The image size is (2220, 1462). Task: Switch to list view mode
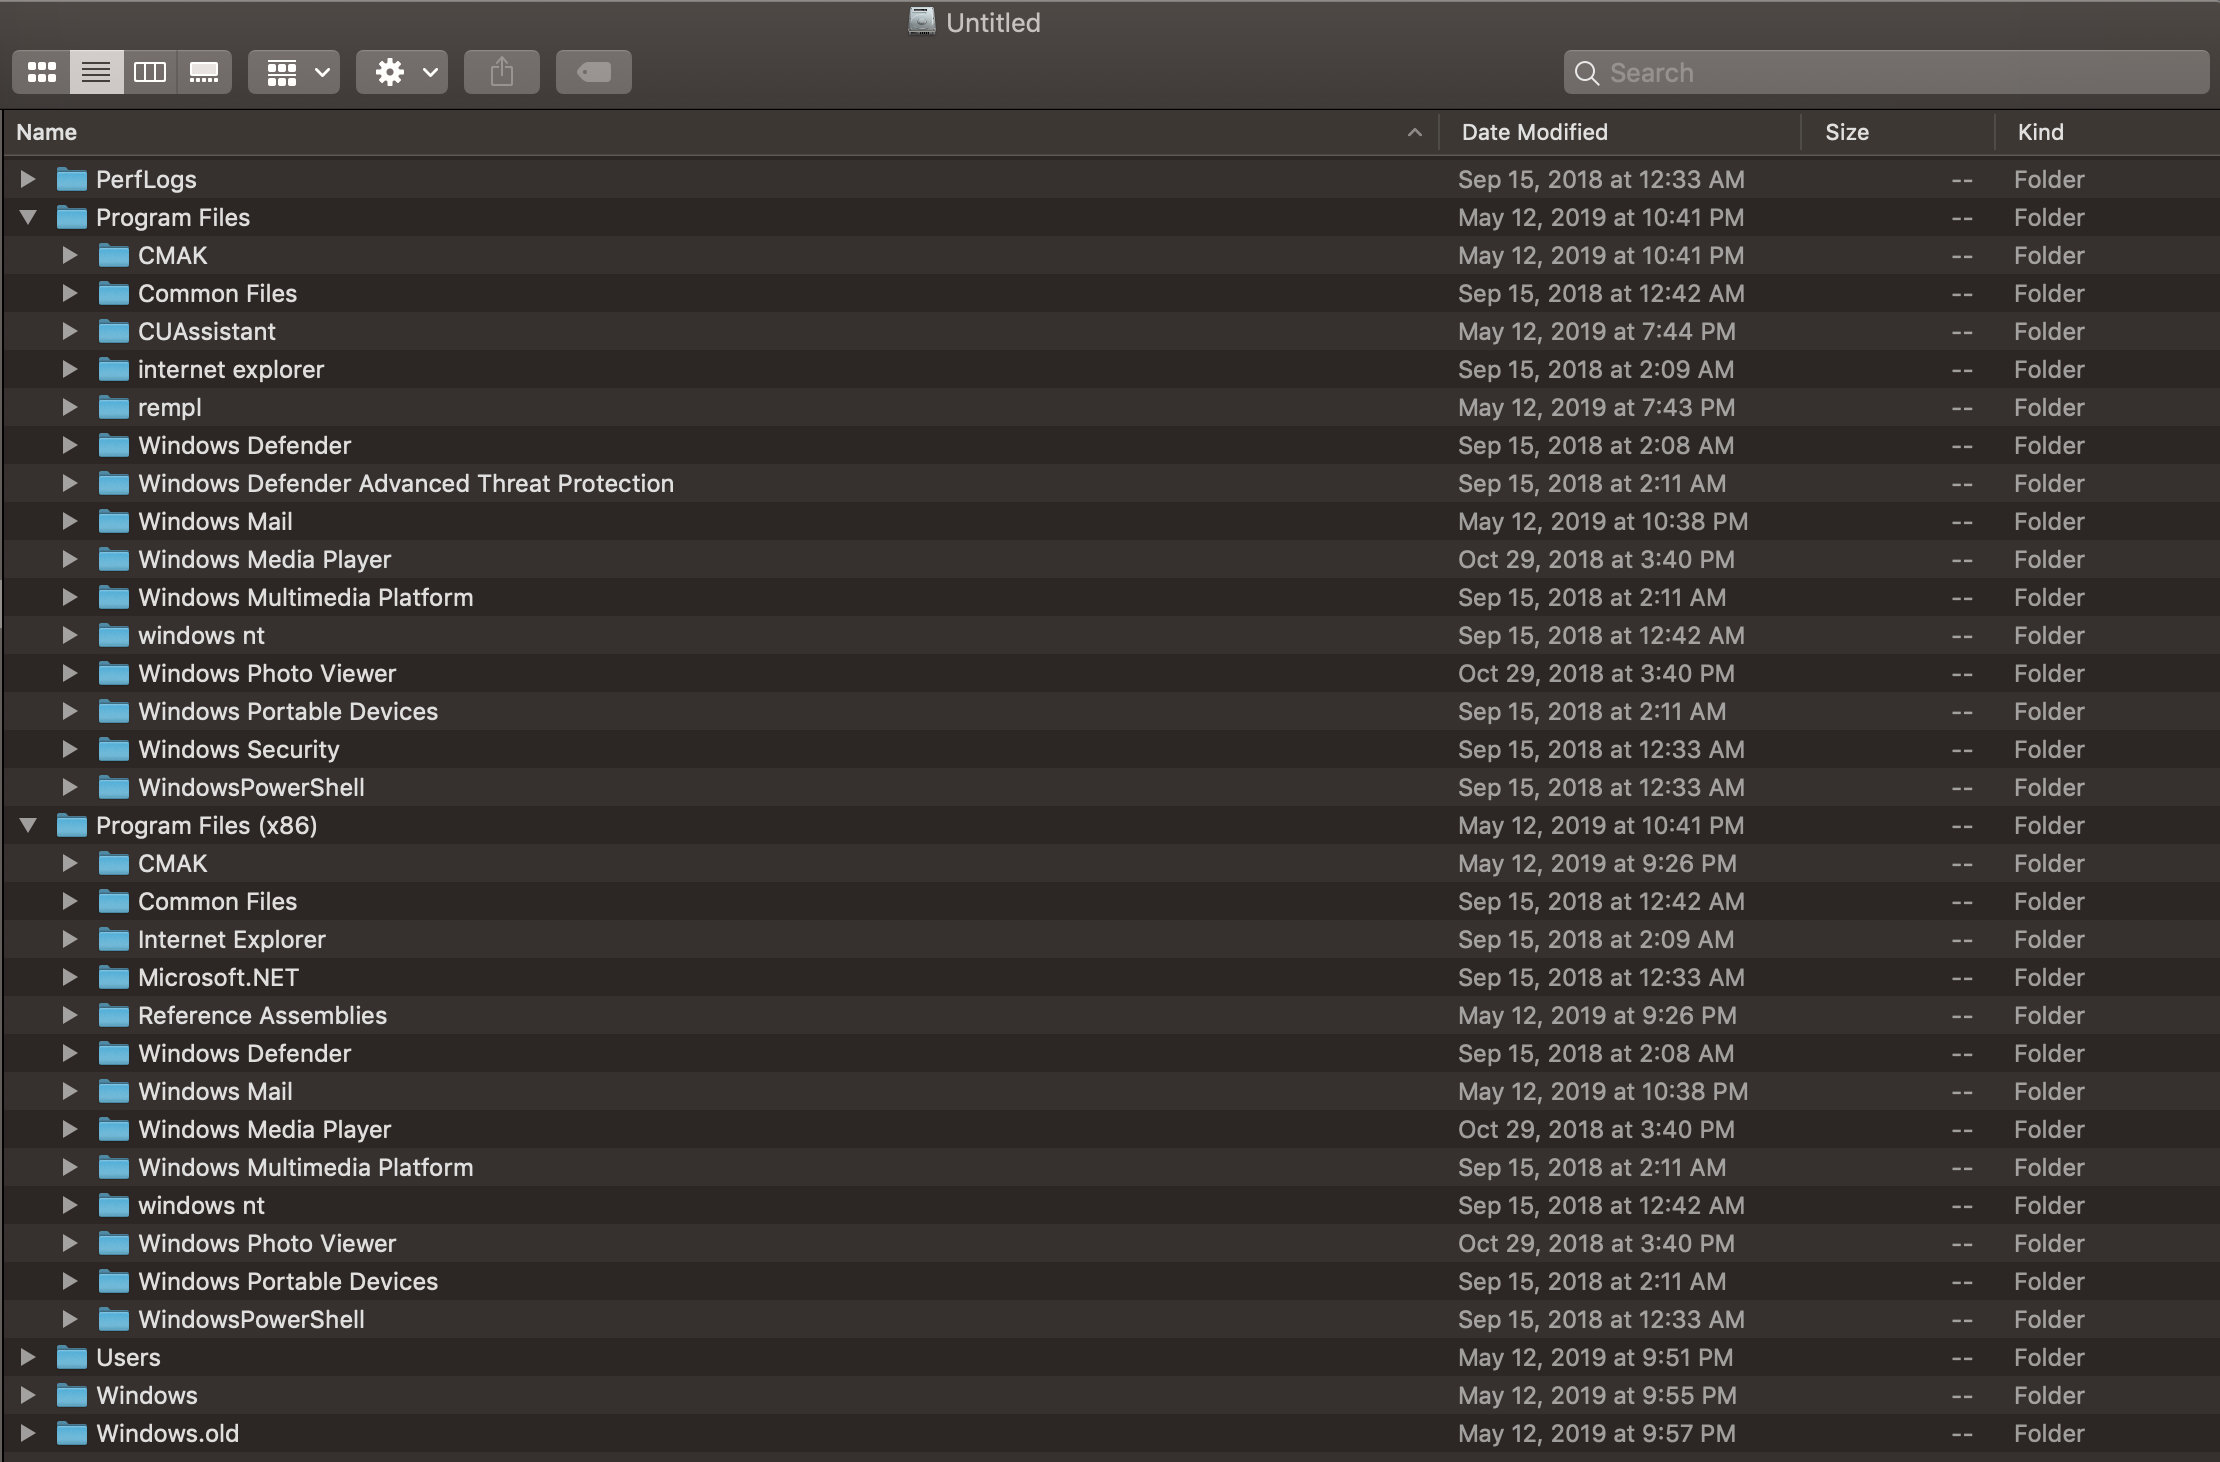click(96, 72)
